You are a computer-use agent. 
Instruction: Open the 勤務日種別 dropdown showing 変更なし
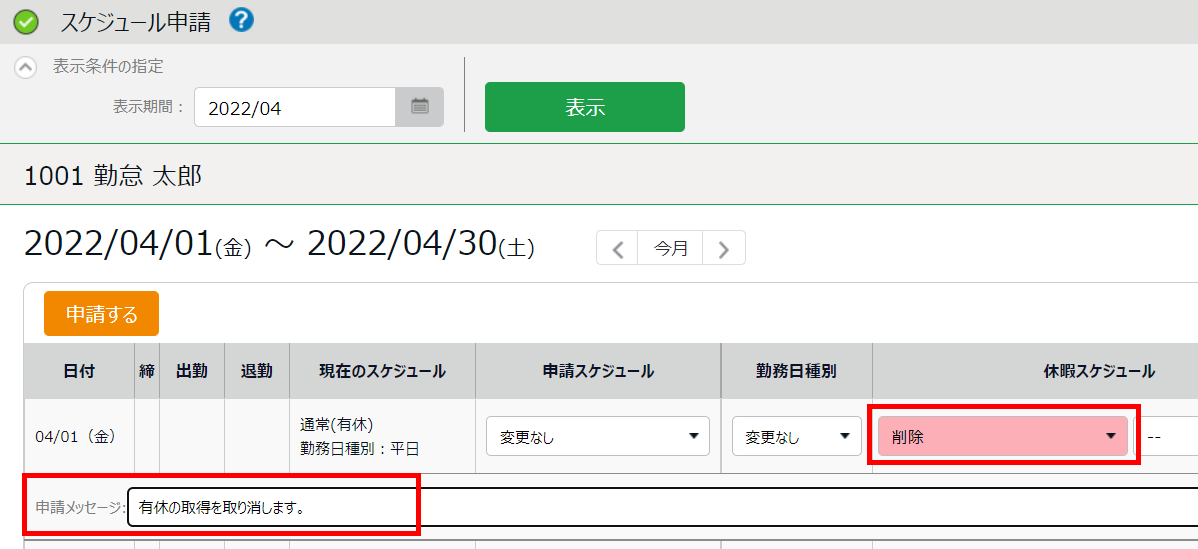(796, 437)
